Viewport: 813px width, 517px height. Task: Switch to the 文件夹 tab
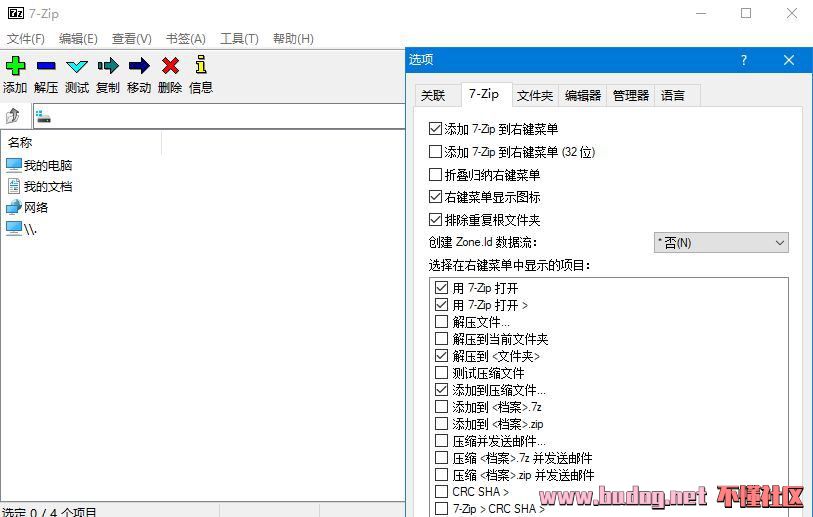[x=535, y=95]
